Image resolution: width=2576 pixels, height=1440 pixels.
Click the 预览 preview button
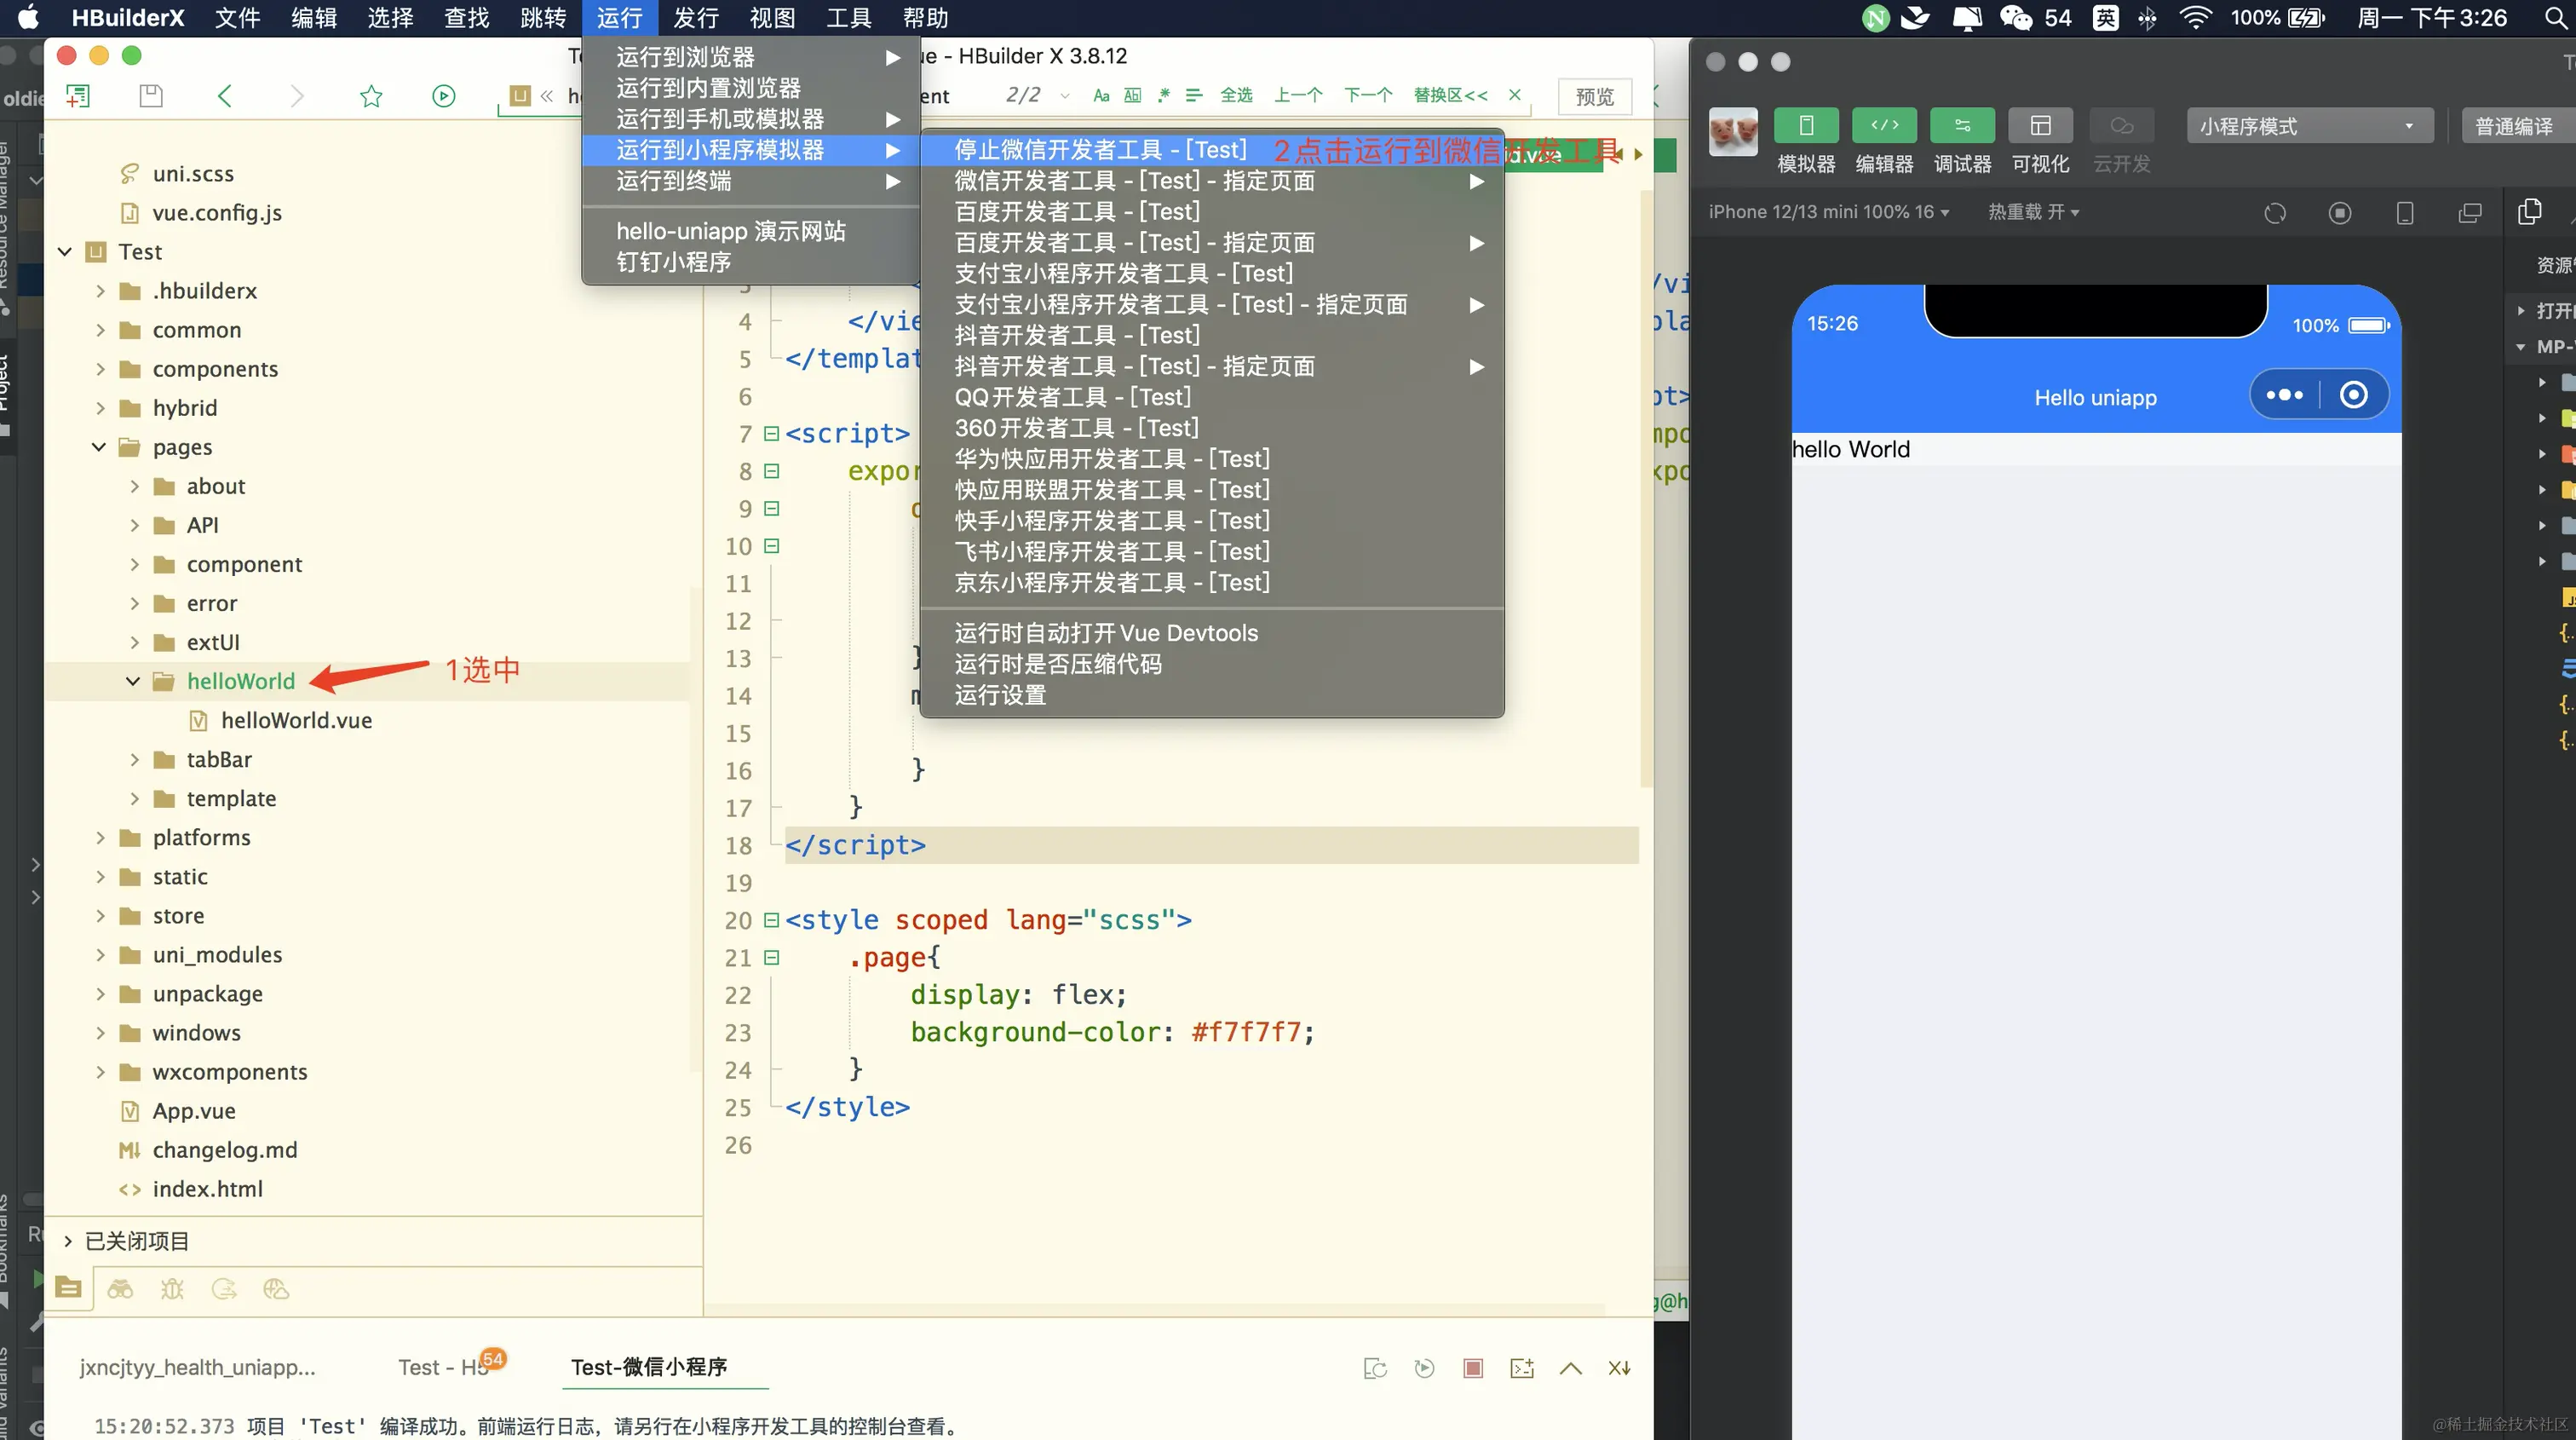pos(1594,97)
